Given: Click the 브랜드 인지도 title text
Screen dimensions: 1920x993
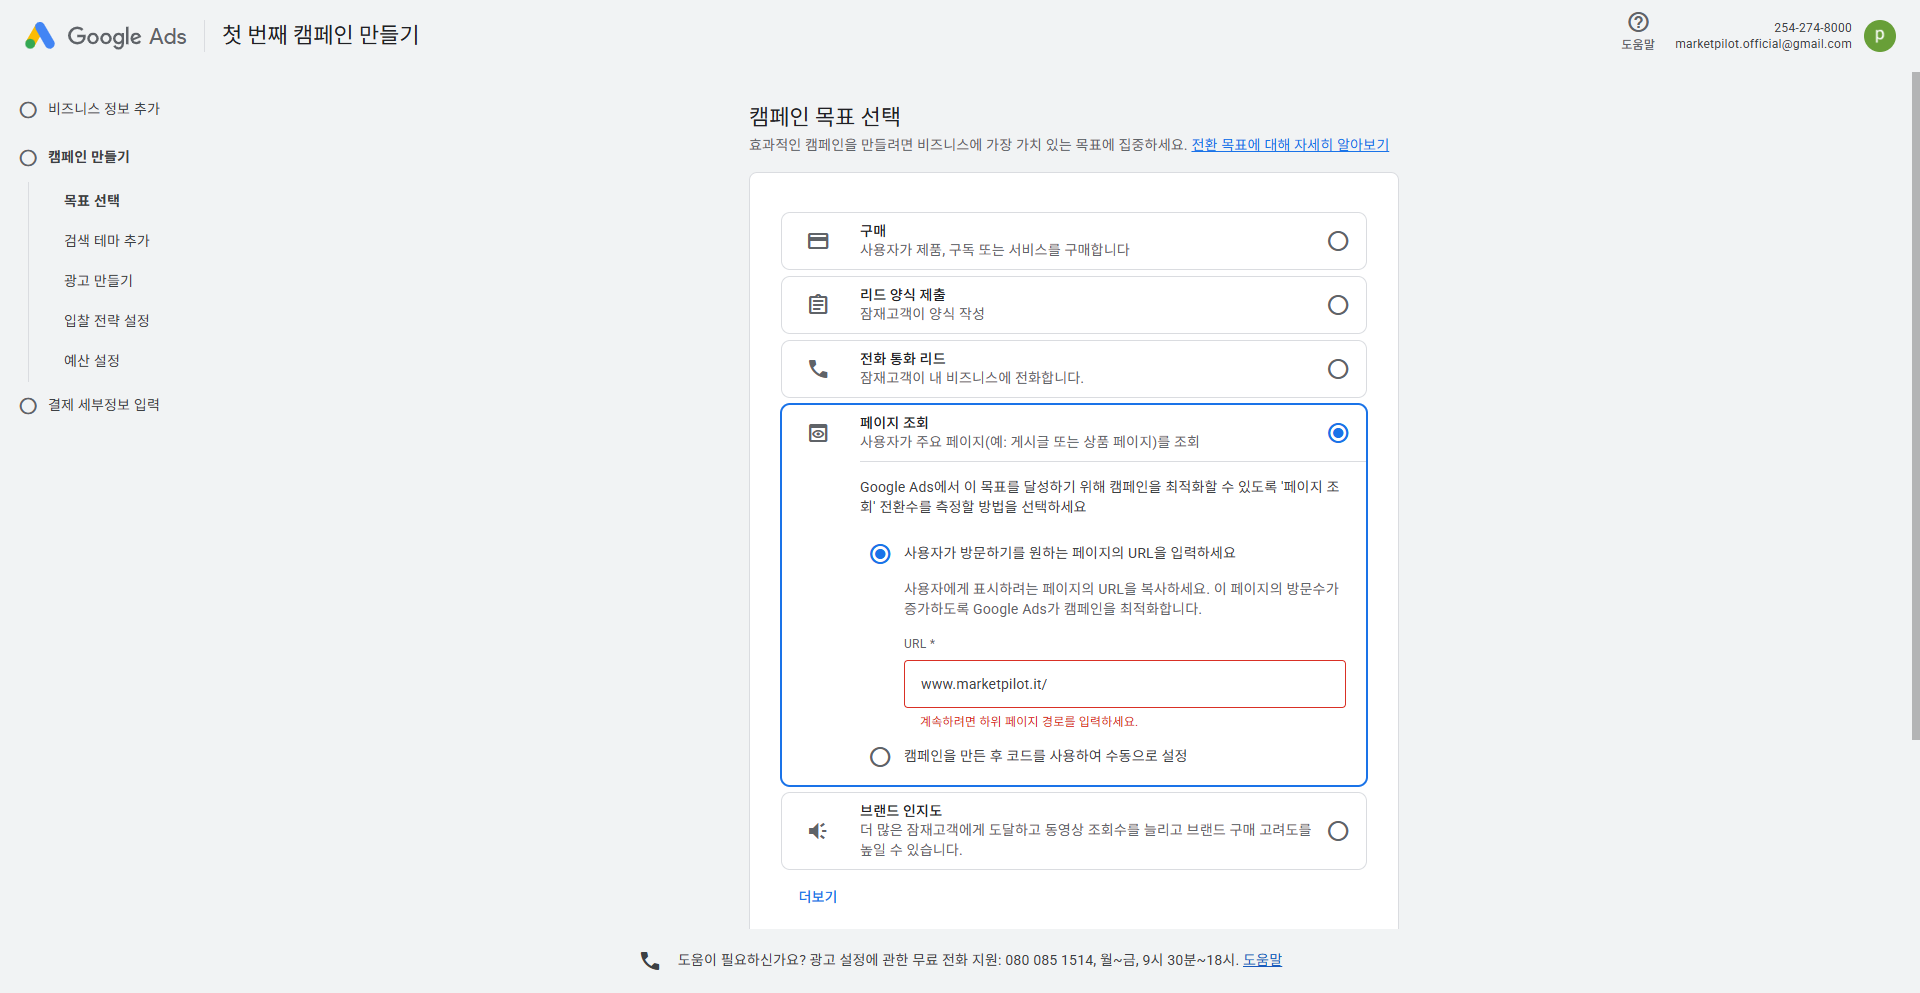Looking at the screenshot, I should coord(901,811).
